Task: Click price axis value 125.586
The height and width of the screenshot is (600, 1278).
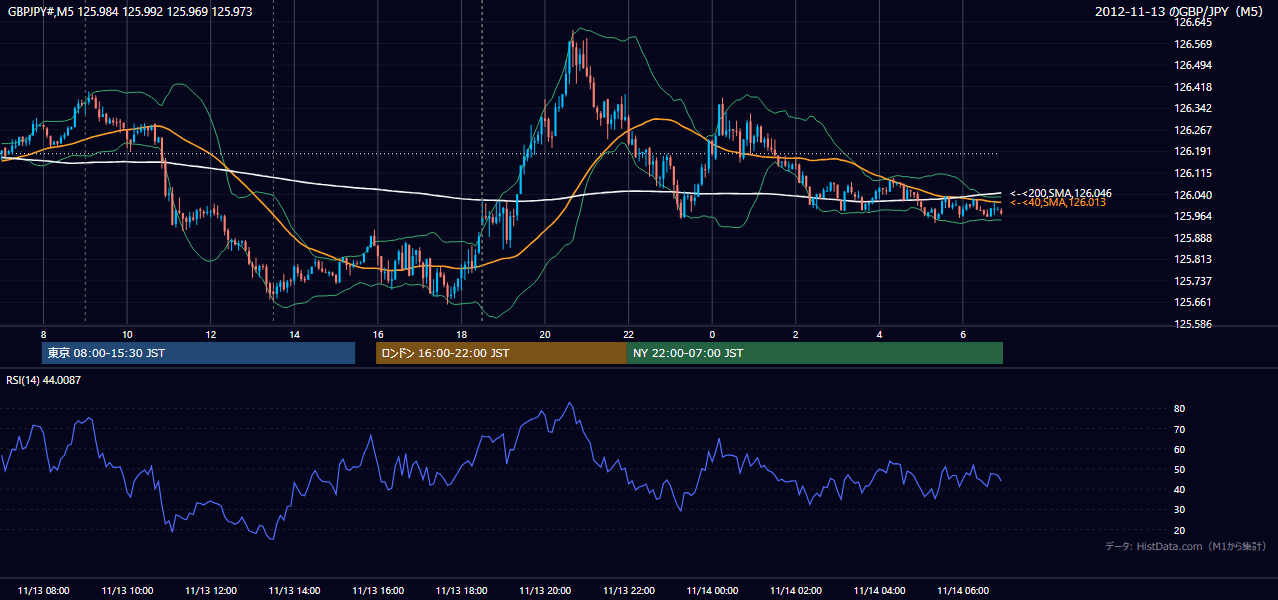Action: point(1193,325)
